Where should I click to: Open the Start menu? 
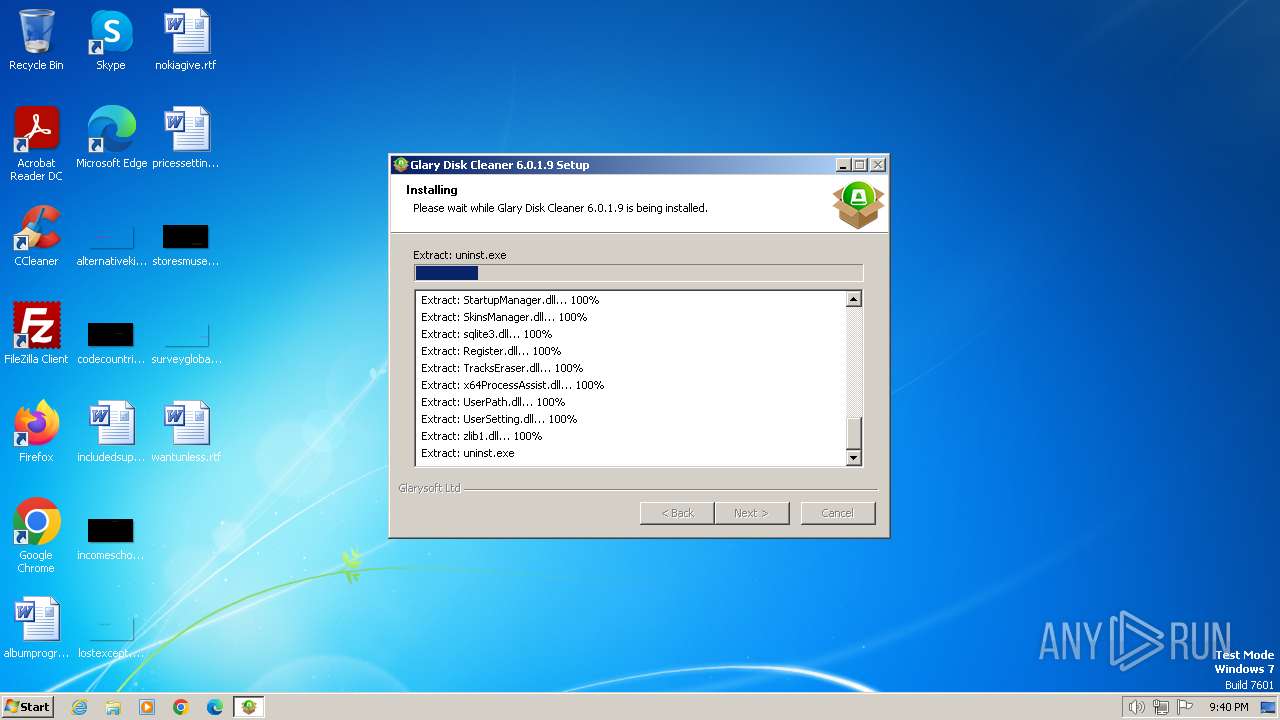28,707
